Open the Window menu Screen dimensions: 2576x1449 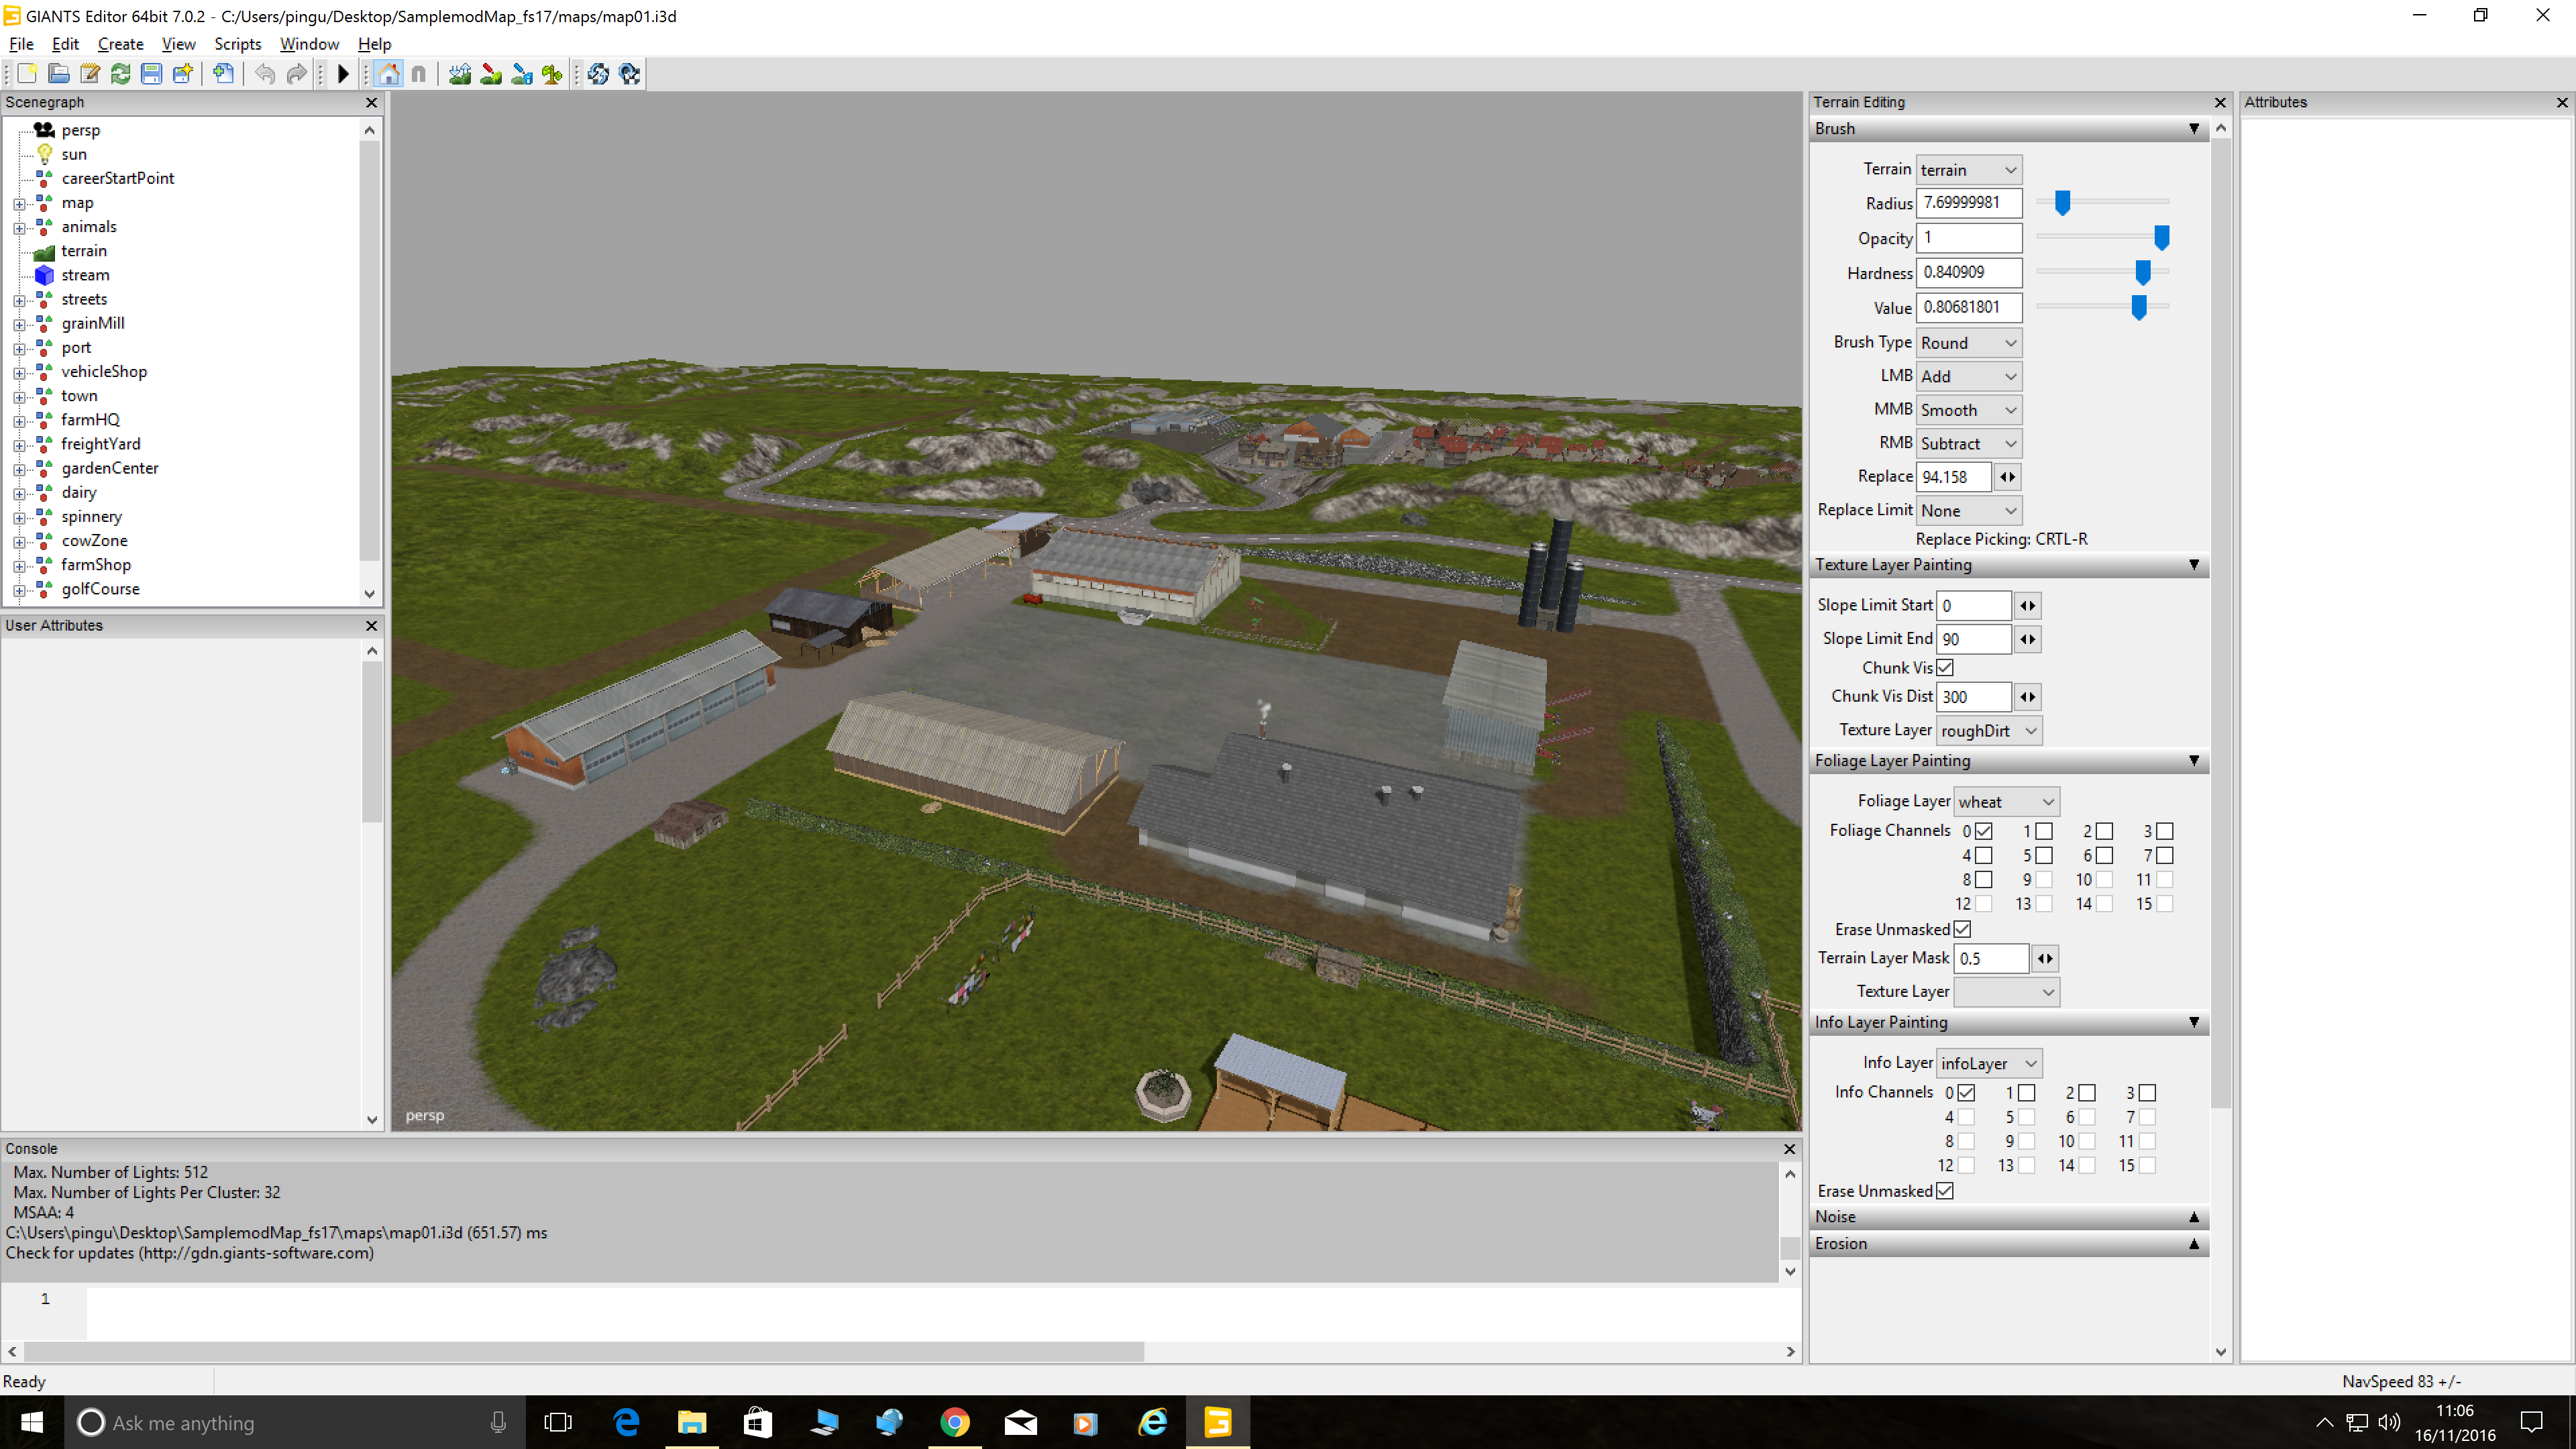(x=309, y=44)
